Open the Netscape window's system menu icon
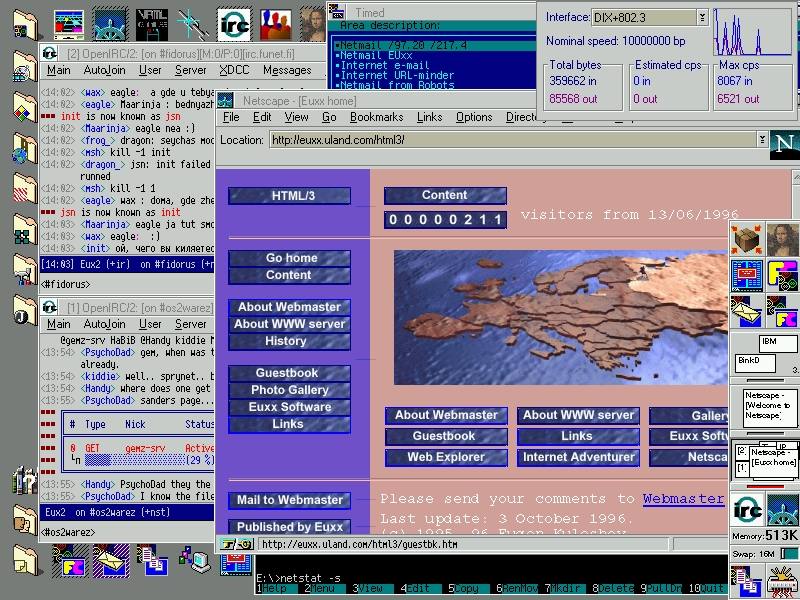This screenshot has height=600, width=800. (226, 100)
